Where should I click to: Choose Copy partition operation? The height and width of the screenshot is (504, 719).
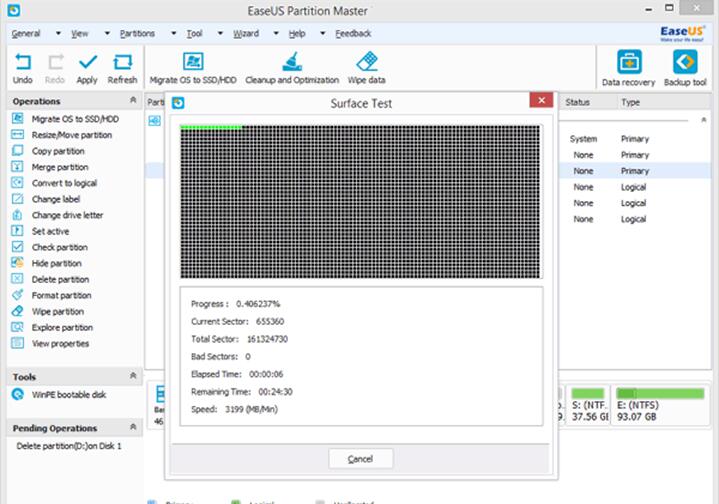point(48,151)
